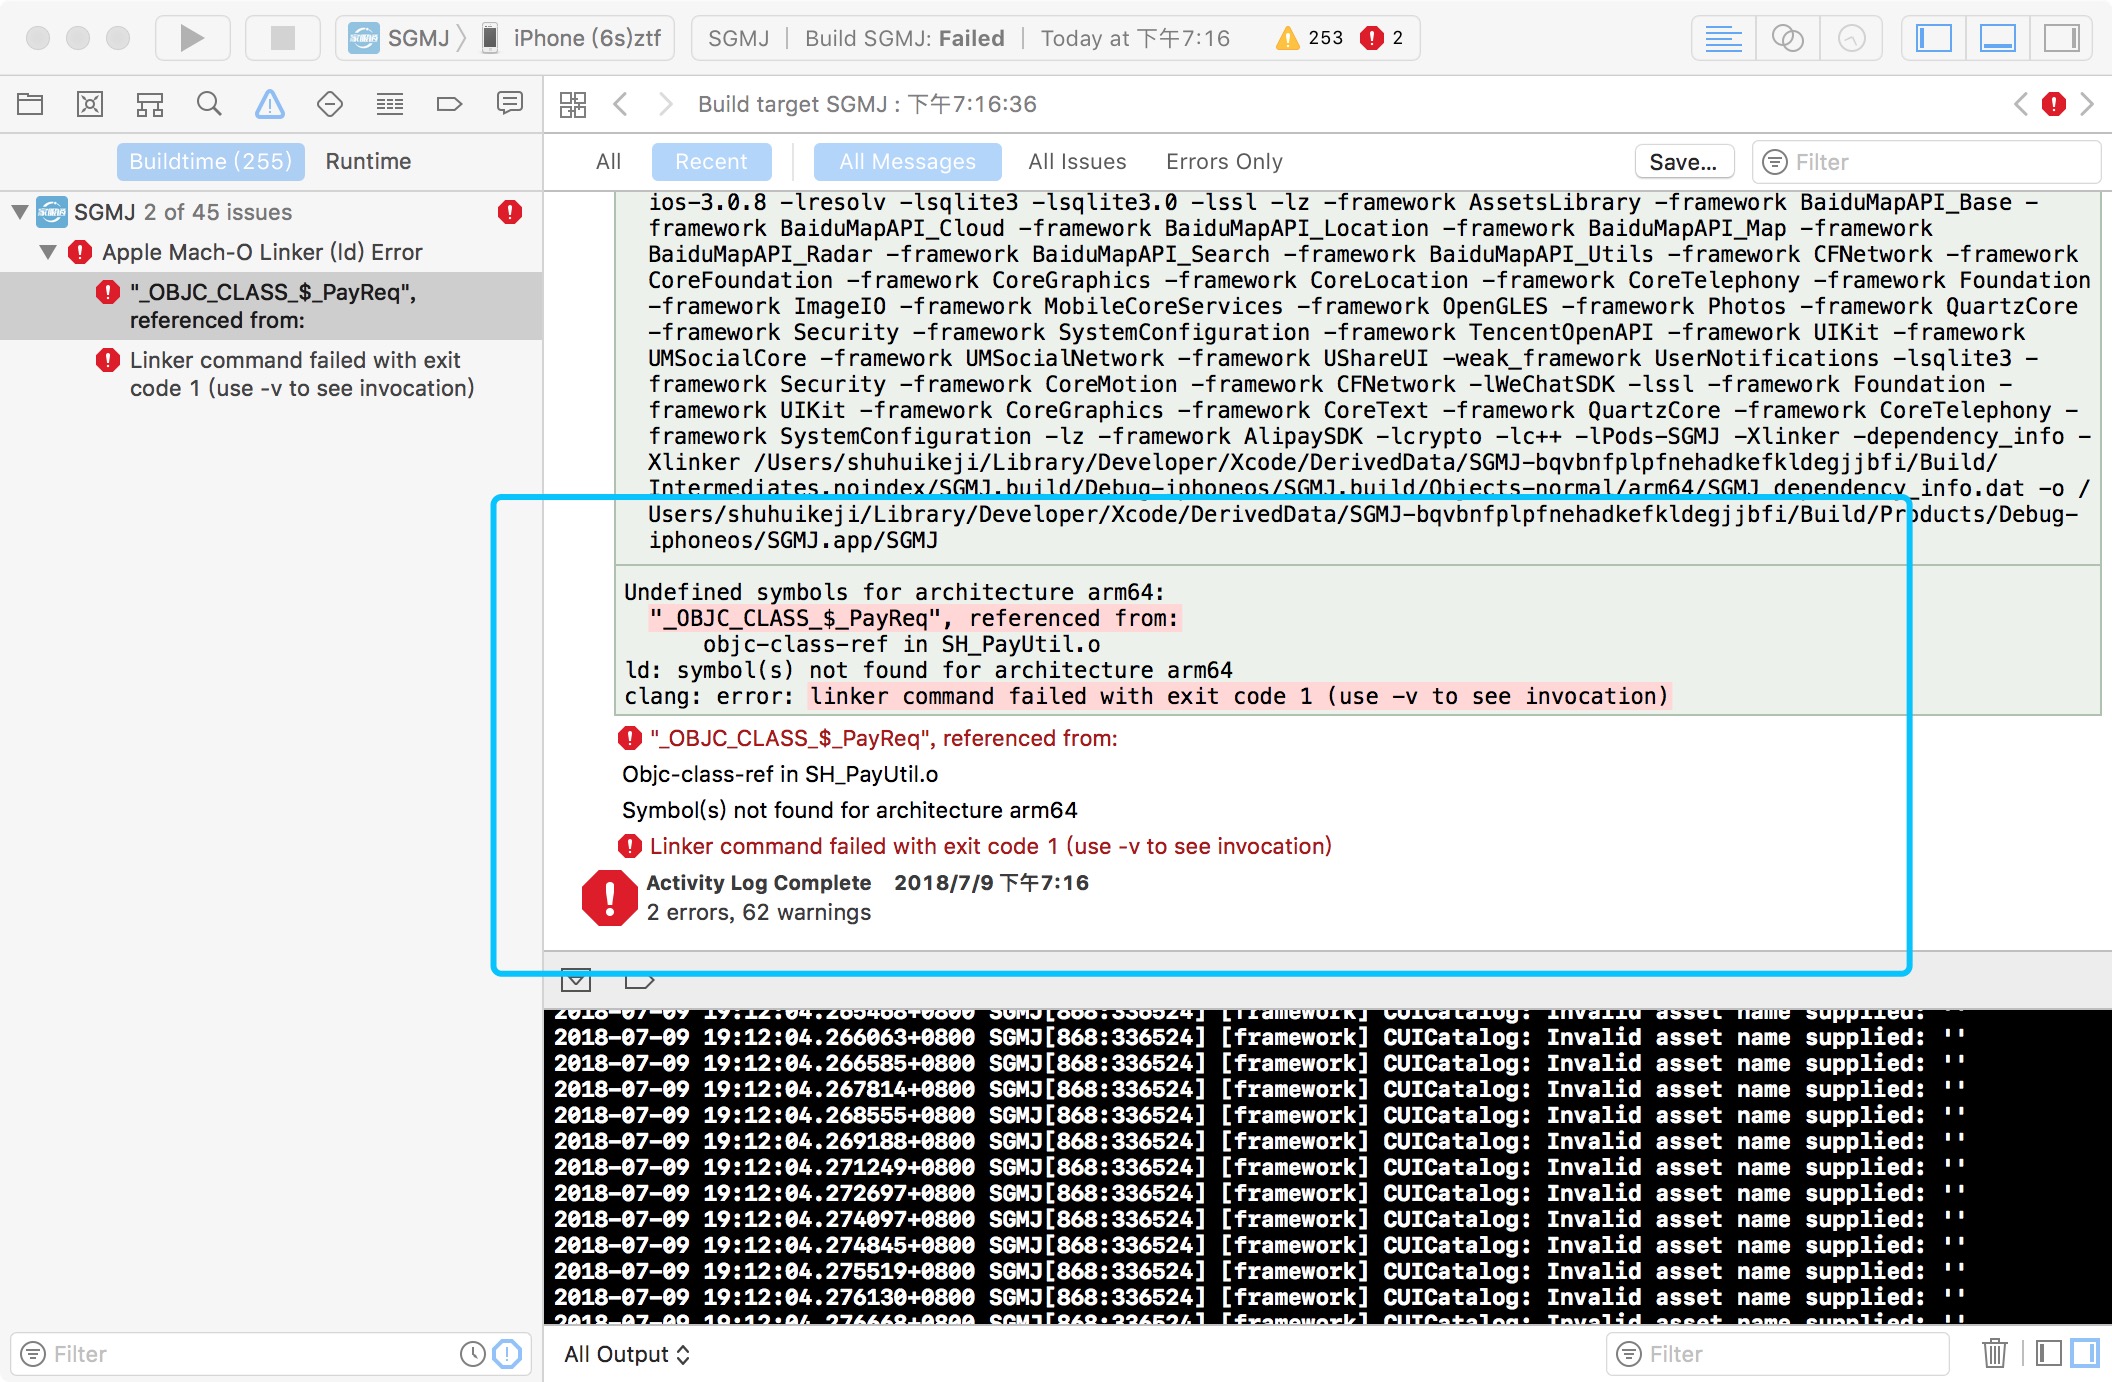2112x1382 pixels.
Task: Click Symbol(s) not found for architecture arm64
Action: (x=850, y=810)
